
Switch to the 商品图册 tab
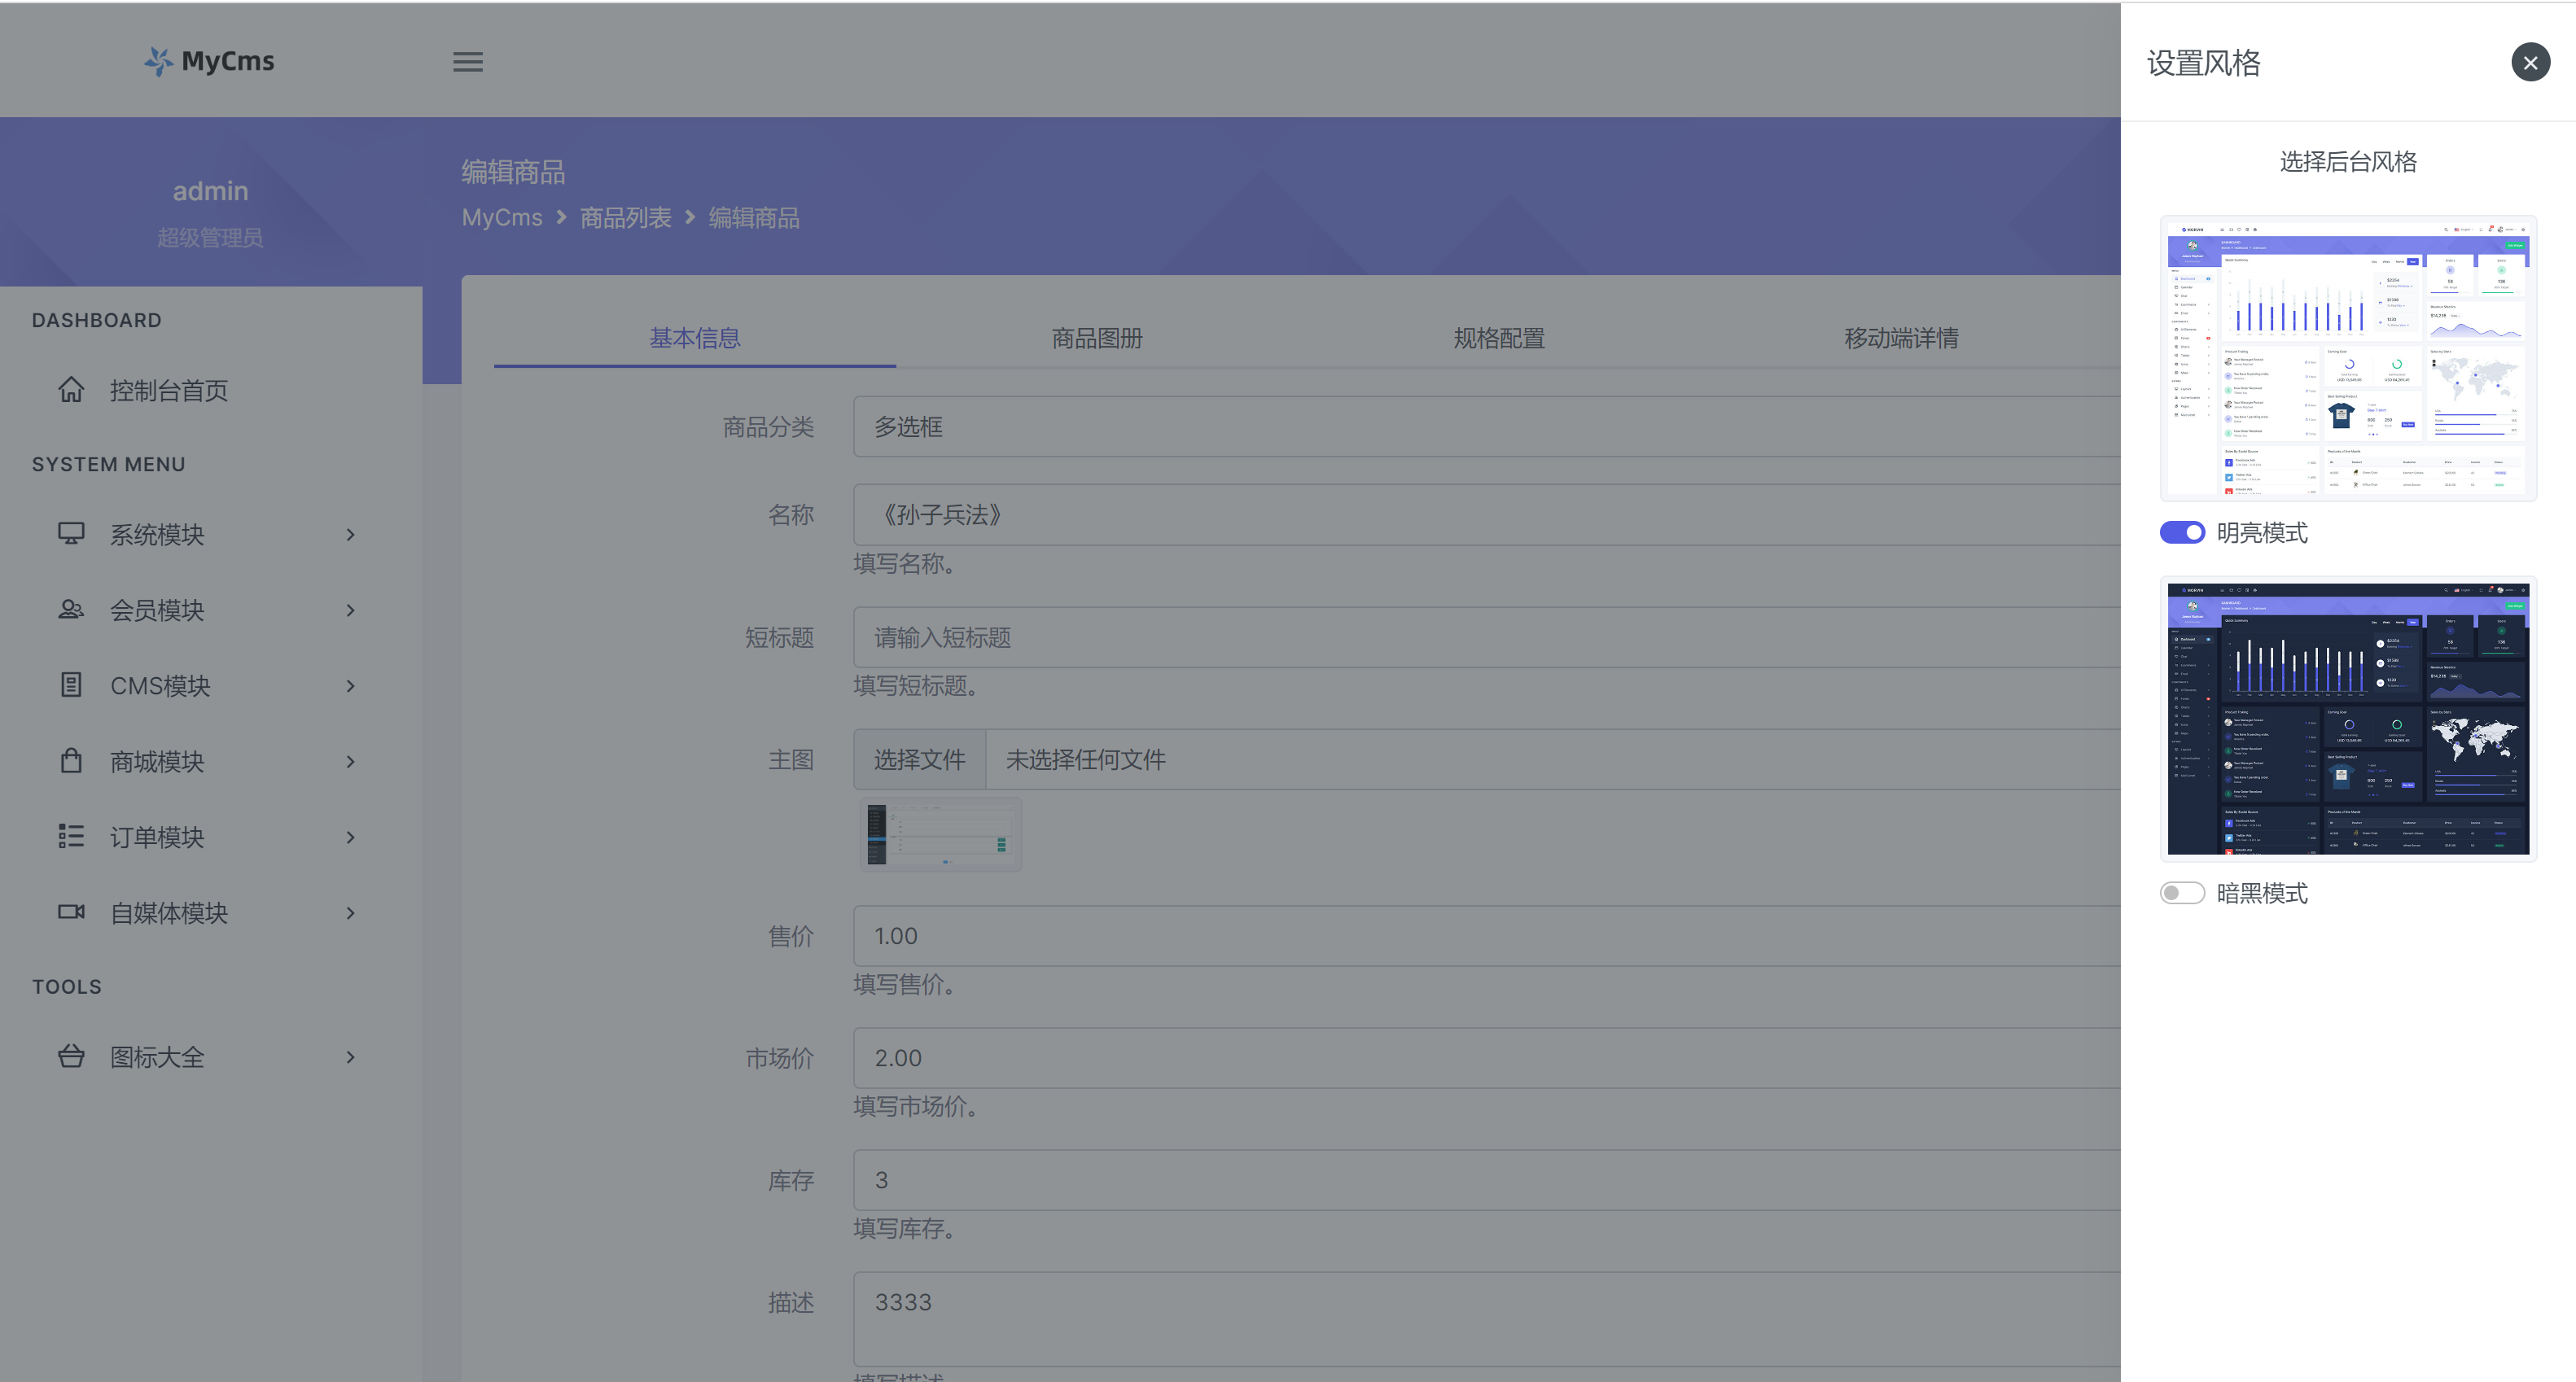pos(1097,338)
